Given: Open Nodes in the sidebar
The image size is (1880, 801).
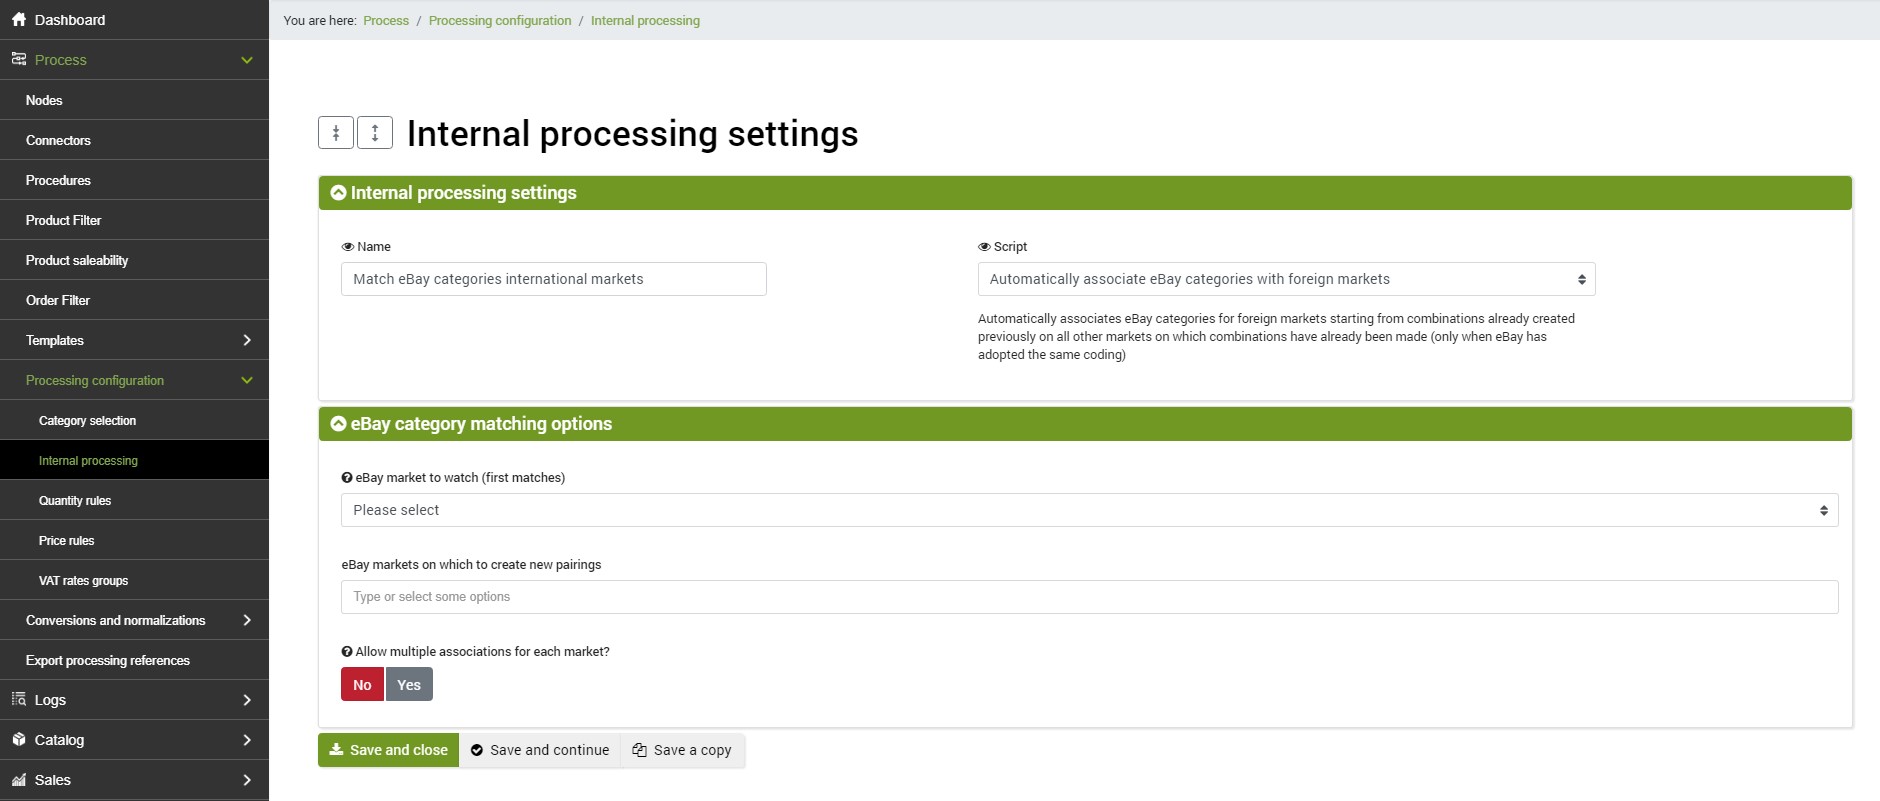Looking at the screenshot, I should [134, 100].
